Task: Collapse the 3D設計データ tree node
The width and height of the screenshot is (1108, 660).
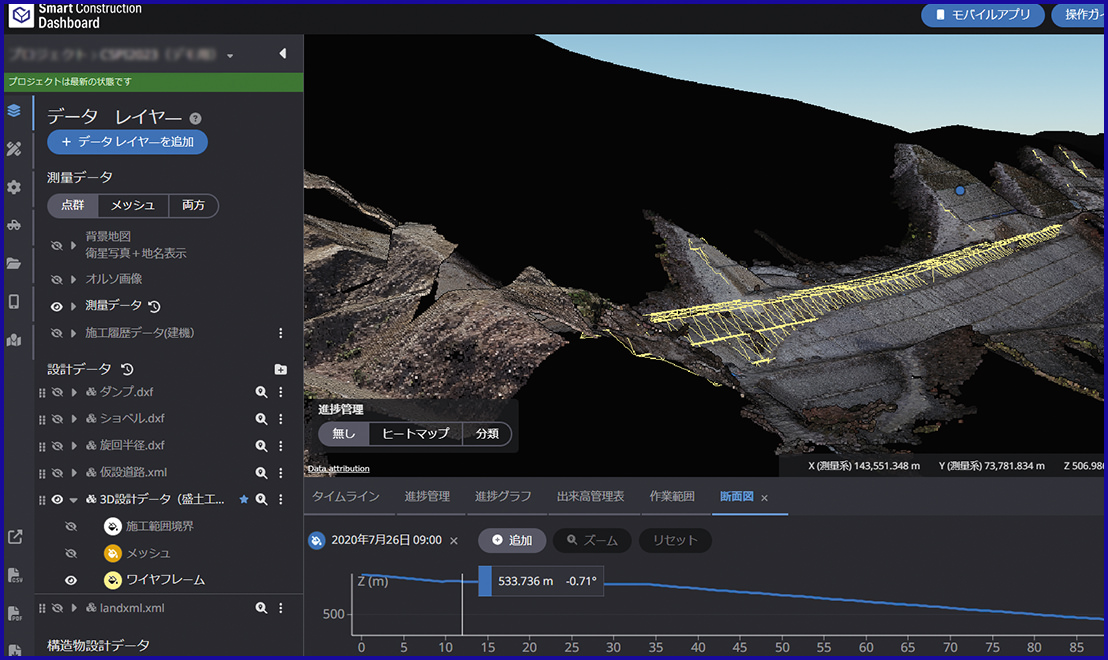Action: (74, 500)
